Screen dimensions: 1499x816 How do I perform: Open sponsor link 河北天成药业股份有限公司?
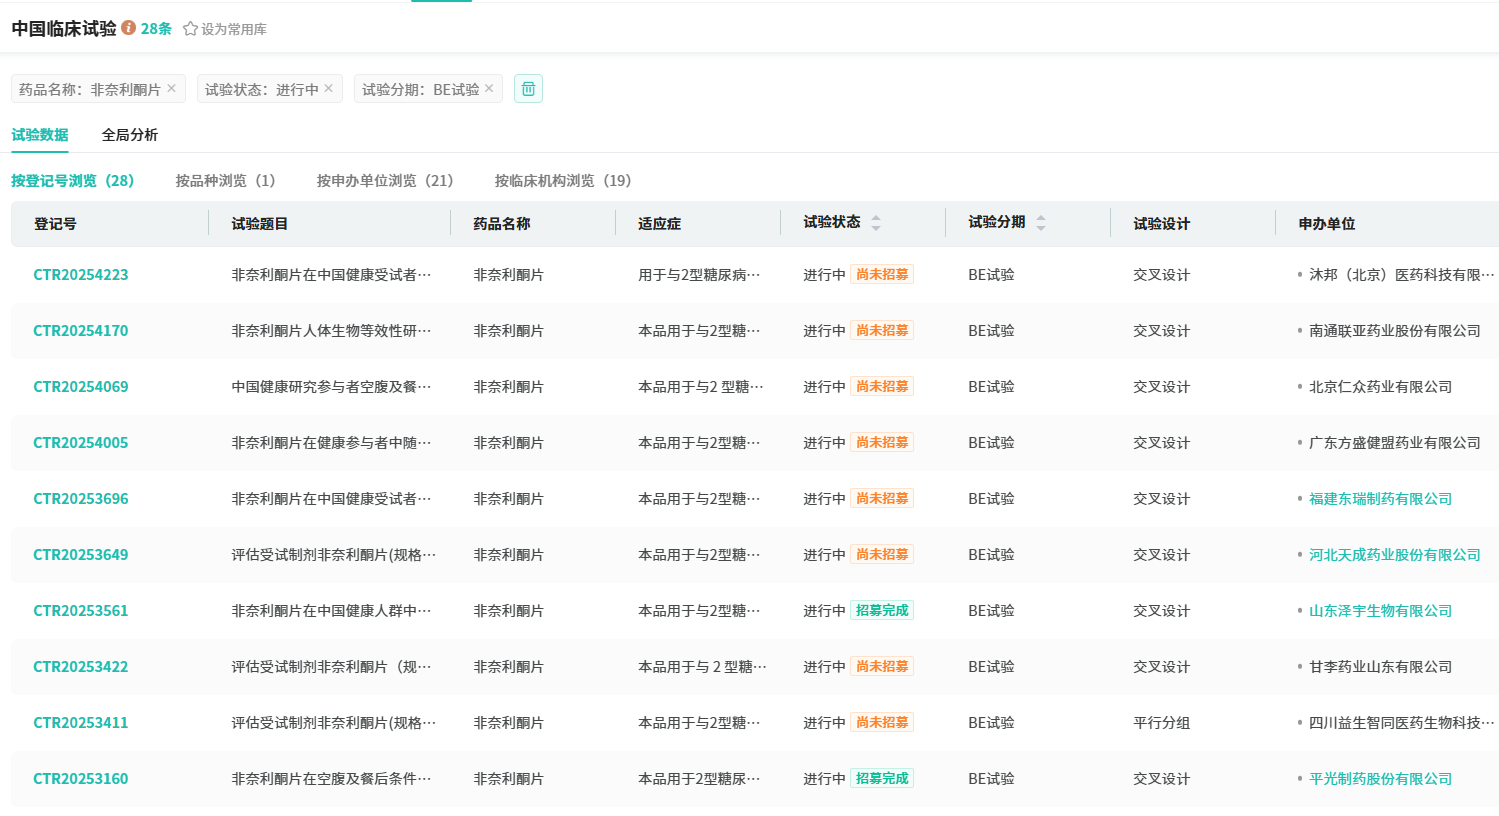1394,555
